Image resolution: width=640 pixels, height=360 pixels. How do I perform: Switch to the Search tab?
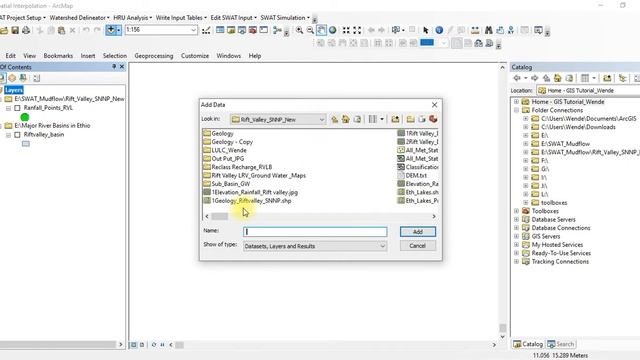click(x=561, y=344)
